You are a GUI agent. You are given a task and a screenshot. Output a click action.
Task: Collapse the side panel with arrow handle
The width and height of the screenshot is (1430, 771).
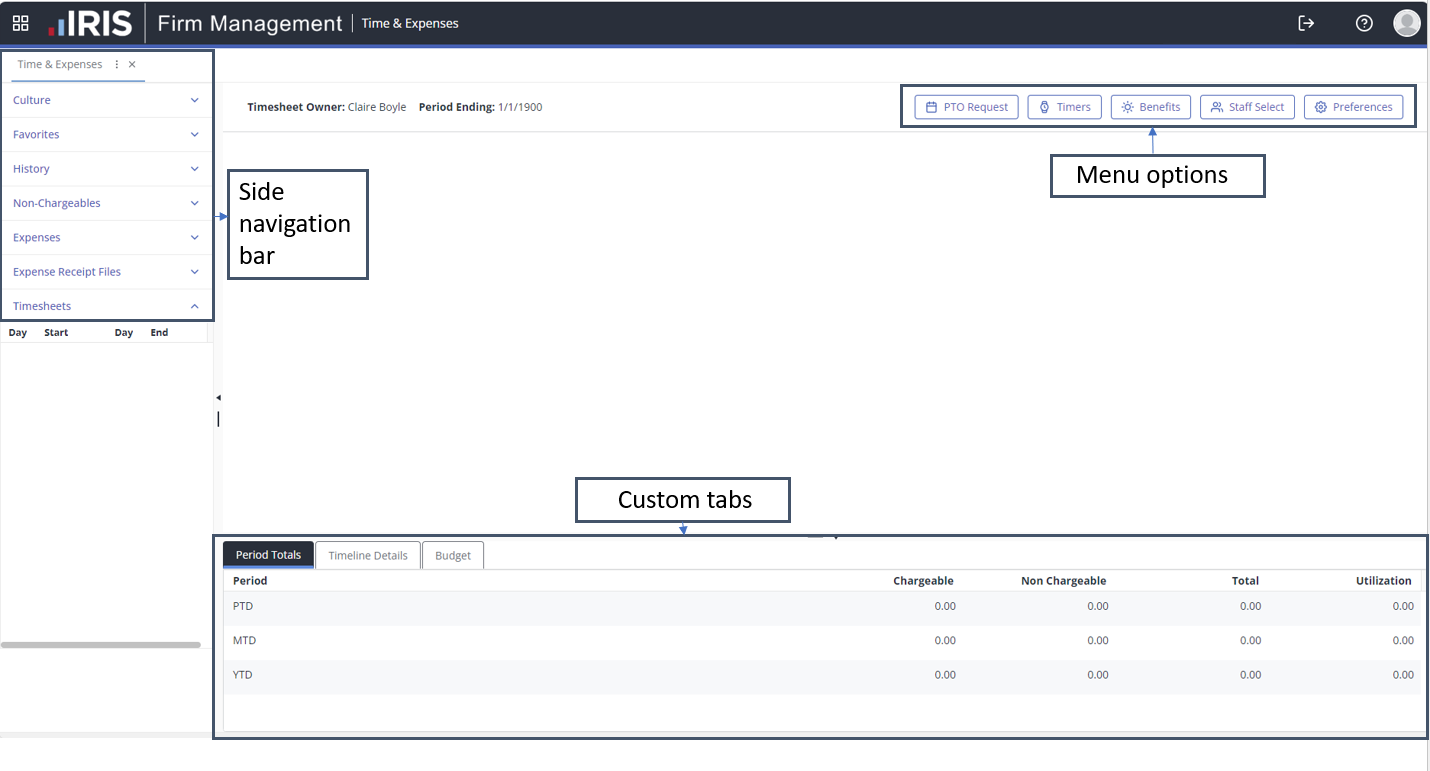(218, 398)
